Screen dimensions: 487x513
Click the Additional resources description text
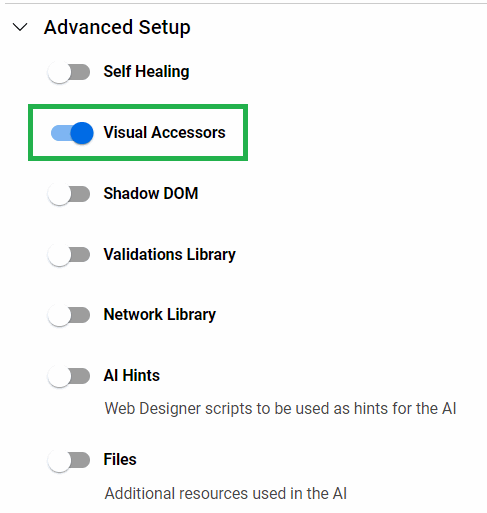(226, 494)
